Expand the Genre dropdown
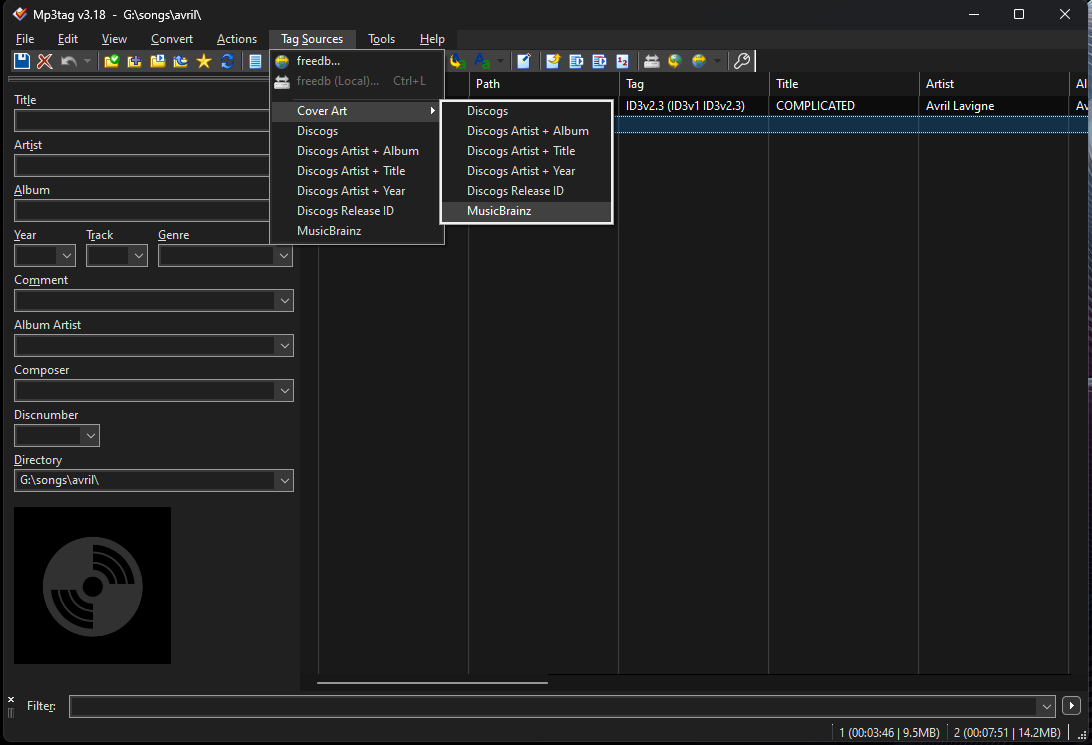Screen dimensions: 1092x745 click(x=282, y=256)
